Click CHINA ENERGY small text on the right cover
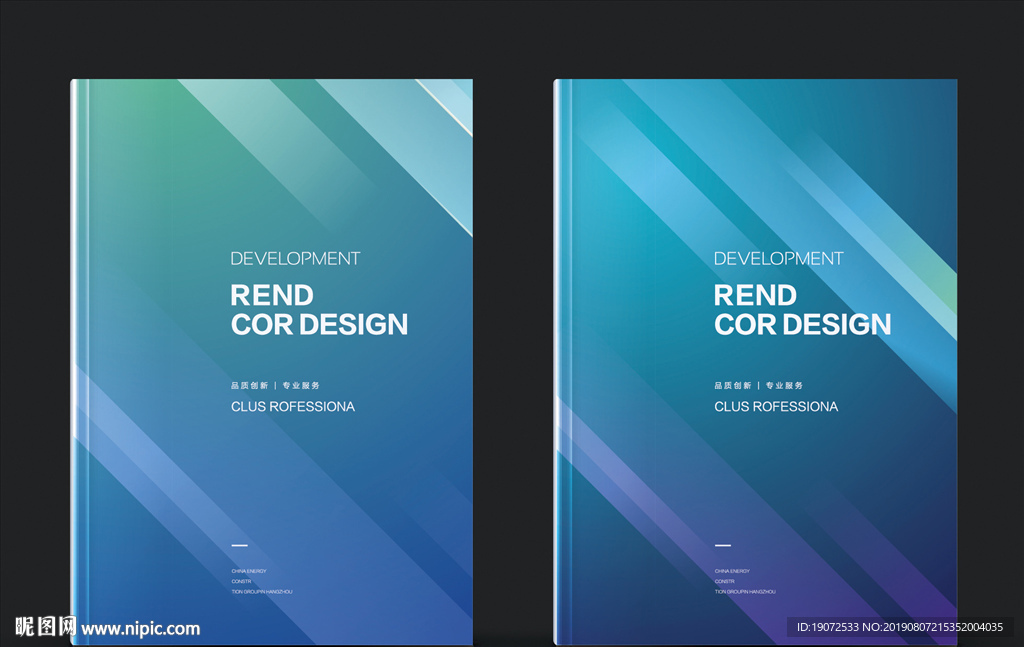 (x=732, y=571)
